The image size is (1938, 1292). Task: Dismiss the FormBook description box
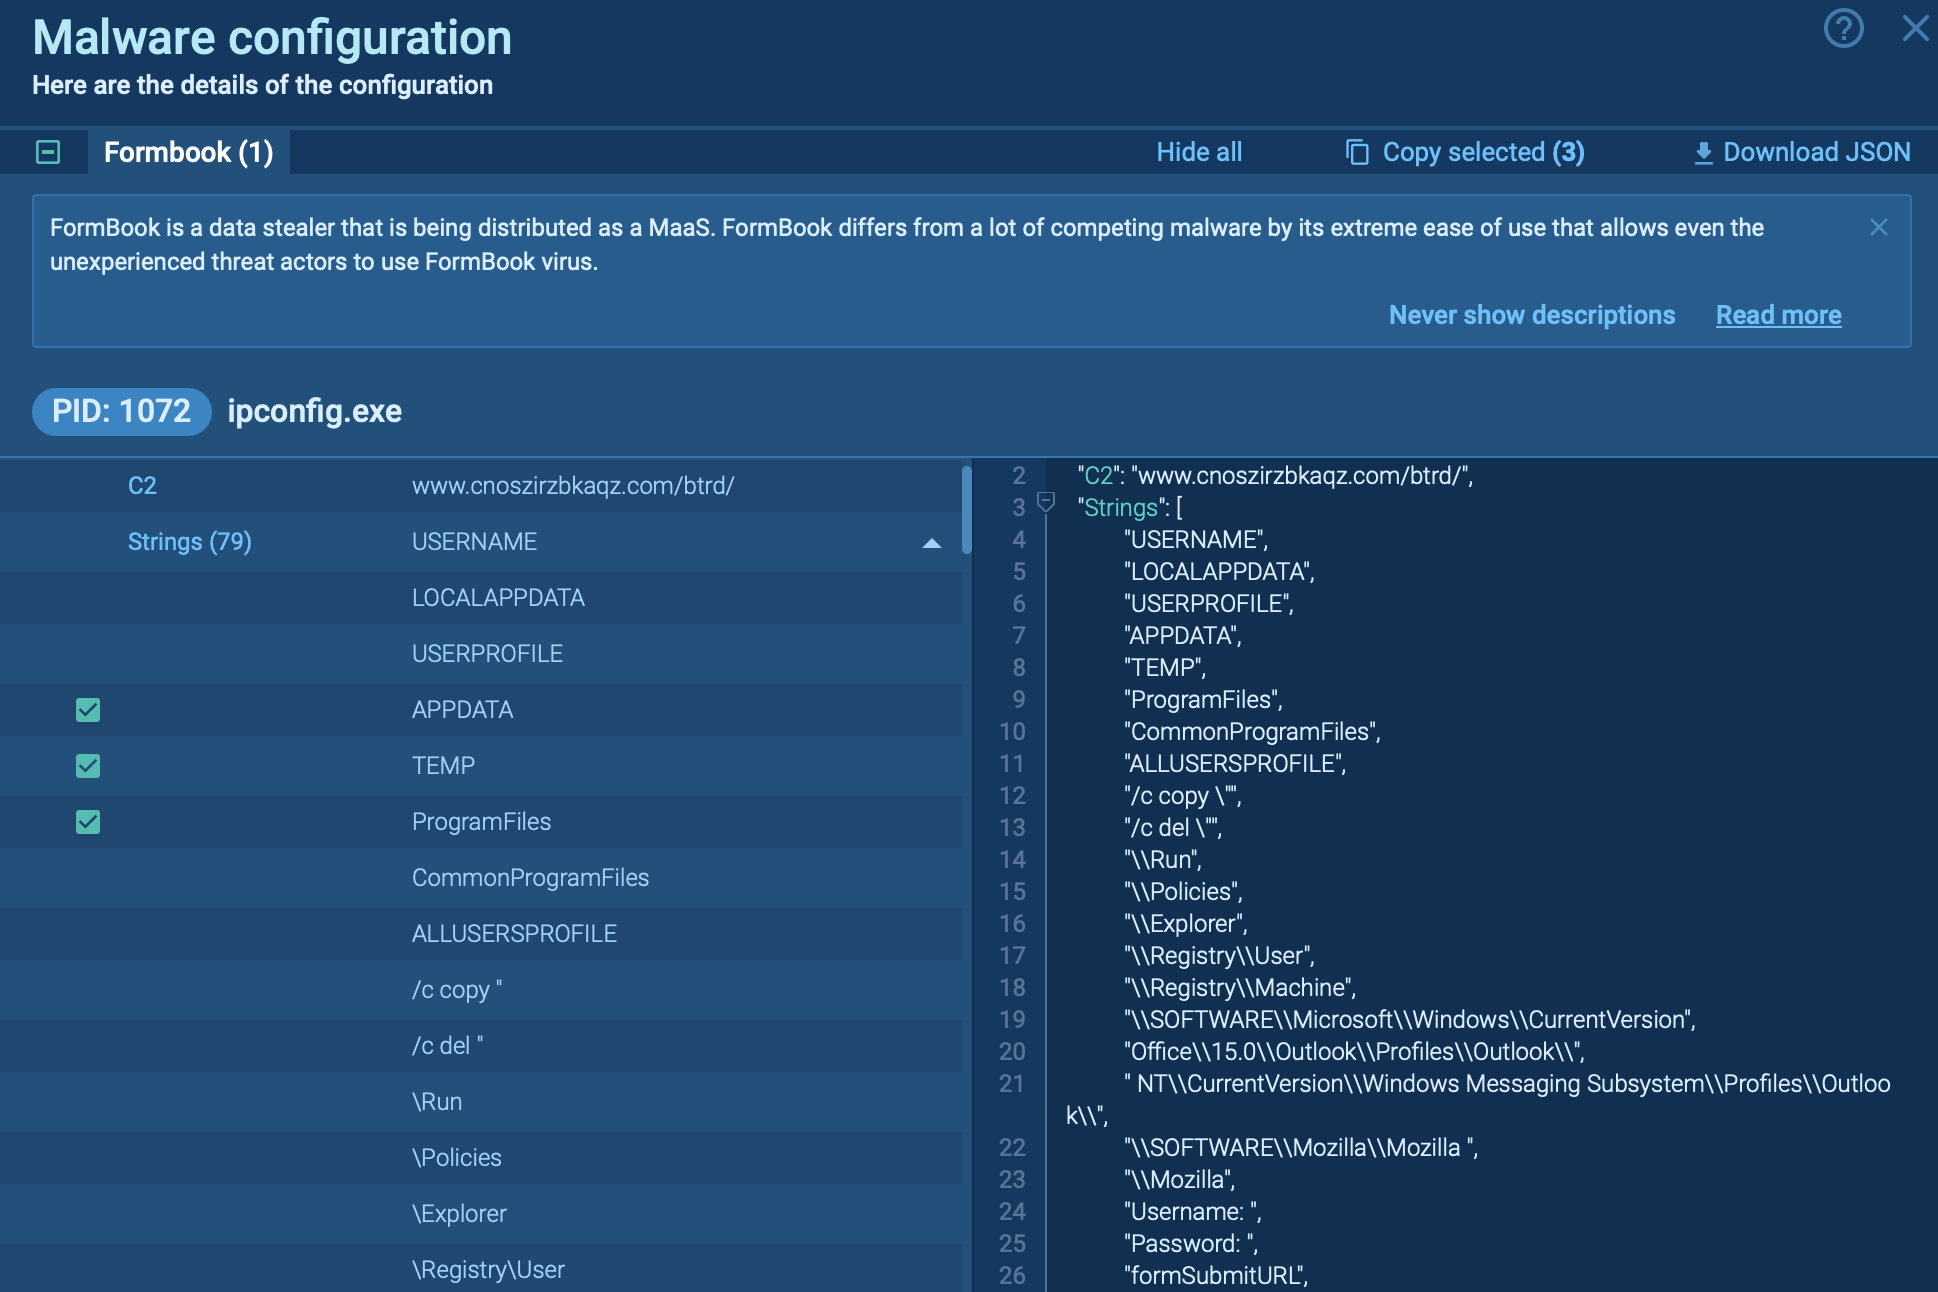click(x=1879, y=227)
